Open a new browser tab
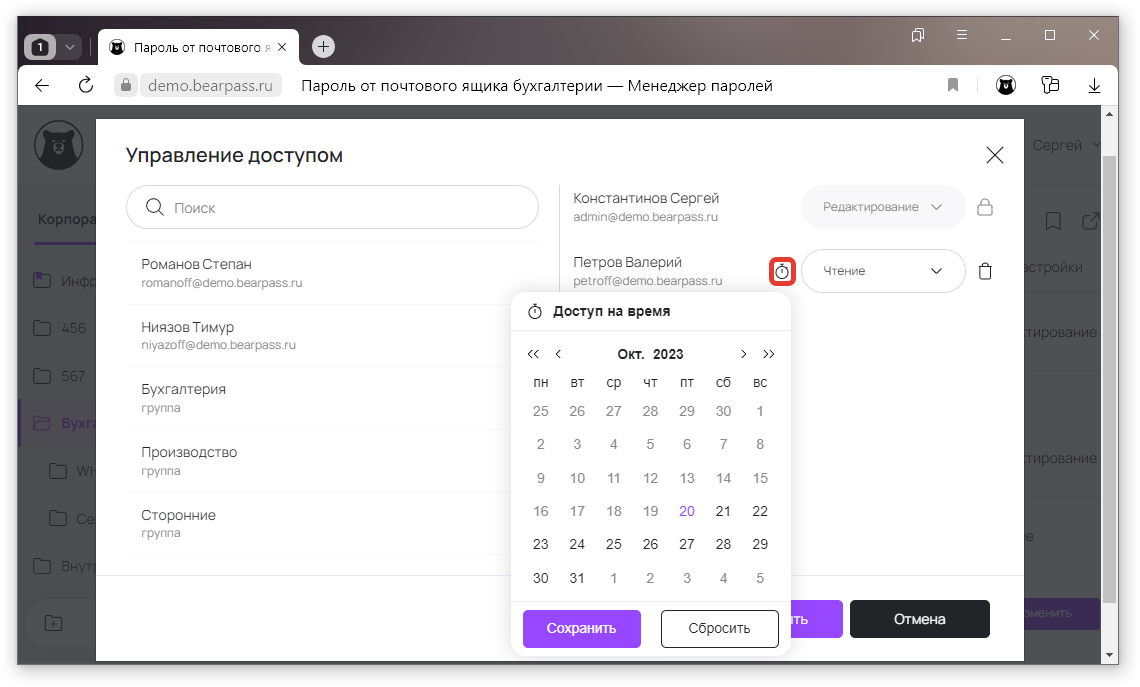The height and width of the screenshot is (687, 1140). 323,47
